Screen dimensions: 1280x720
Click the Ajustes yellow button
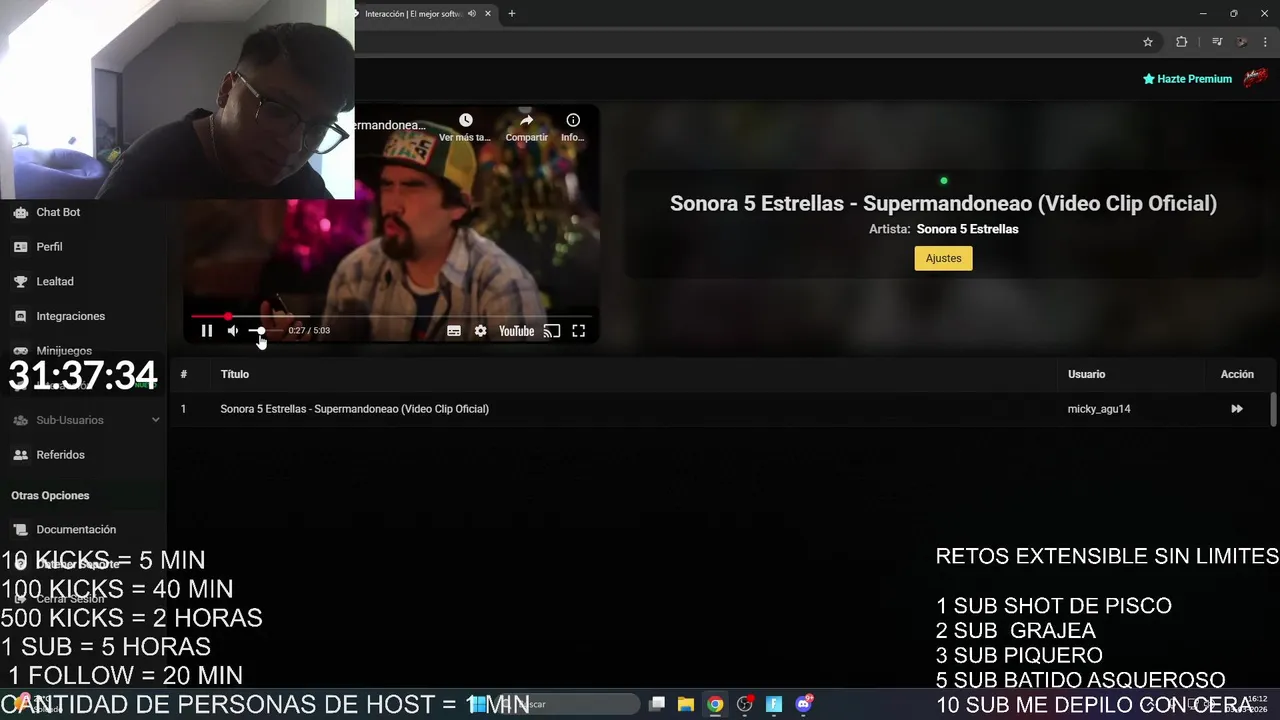[x=943, y=258]
